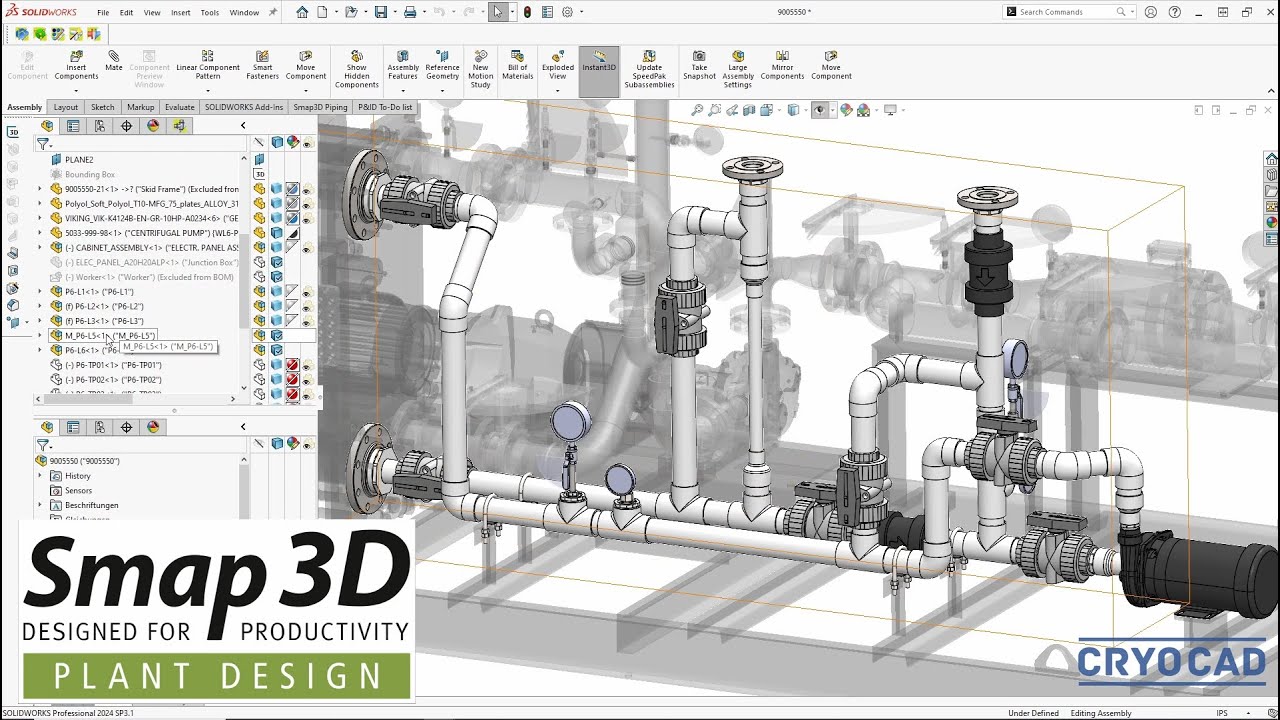Expand the M_P6-L5 assembly node
The width and height of the screenshot is (1280, 720).
coord(40,336)
